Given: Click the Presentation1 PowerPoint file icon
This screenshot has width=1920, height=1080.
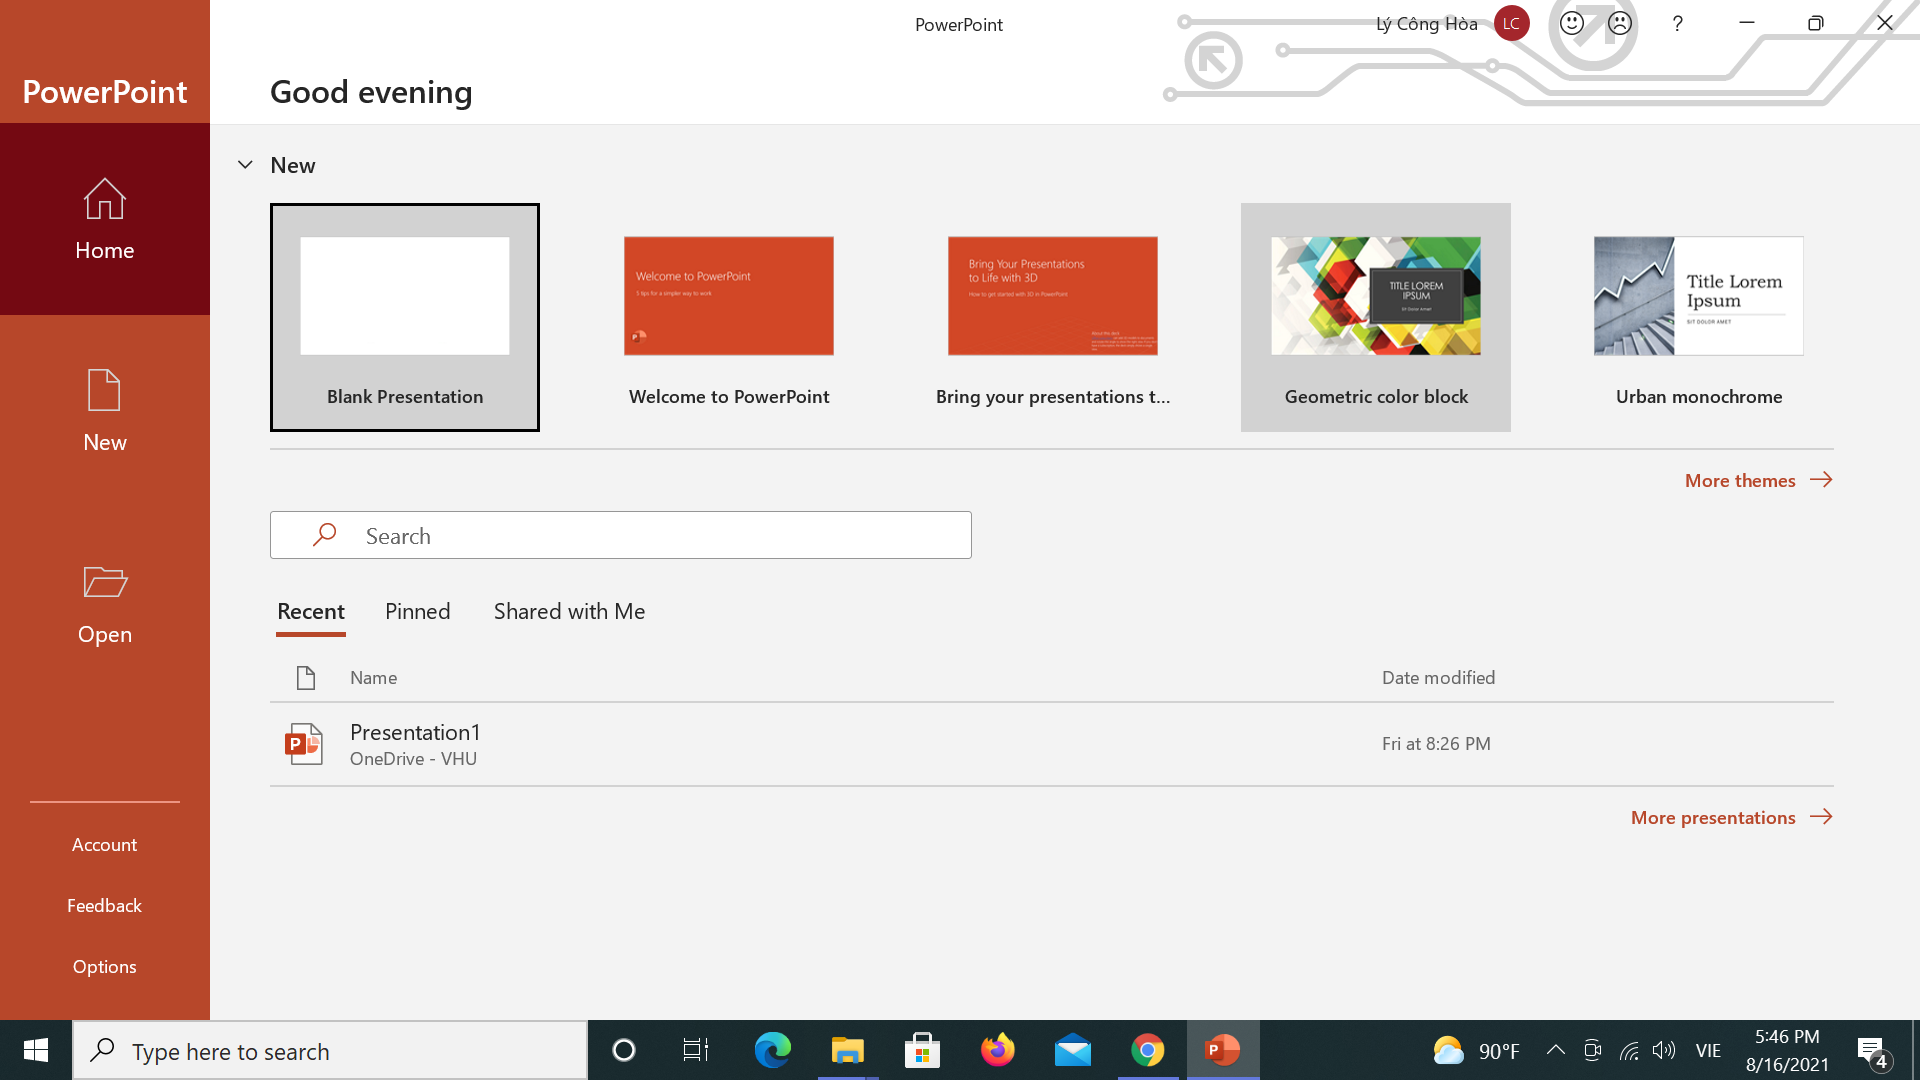Looking at the screenshot, I should 303,744.
